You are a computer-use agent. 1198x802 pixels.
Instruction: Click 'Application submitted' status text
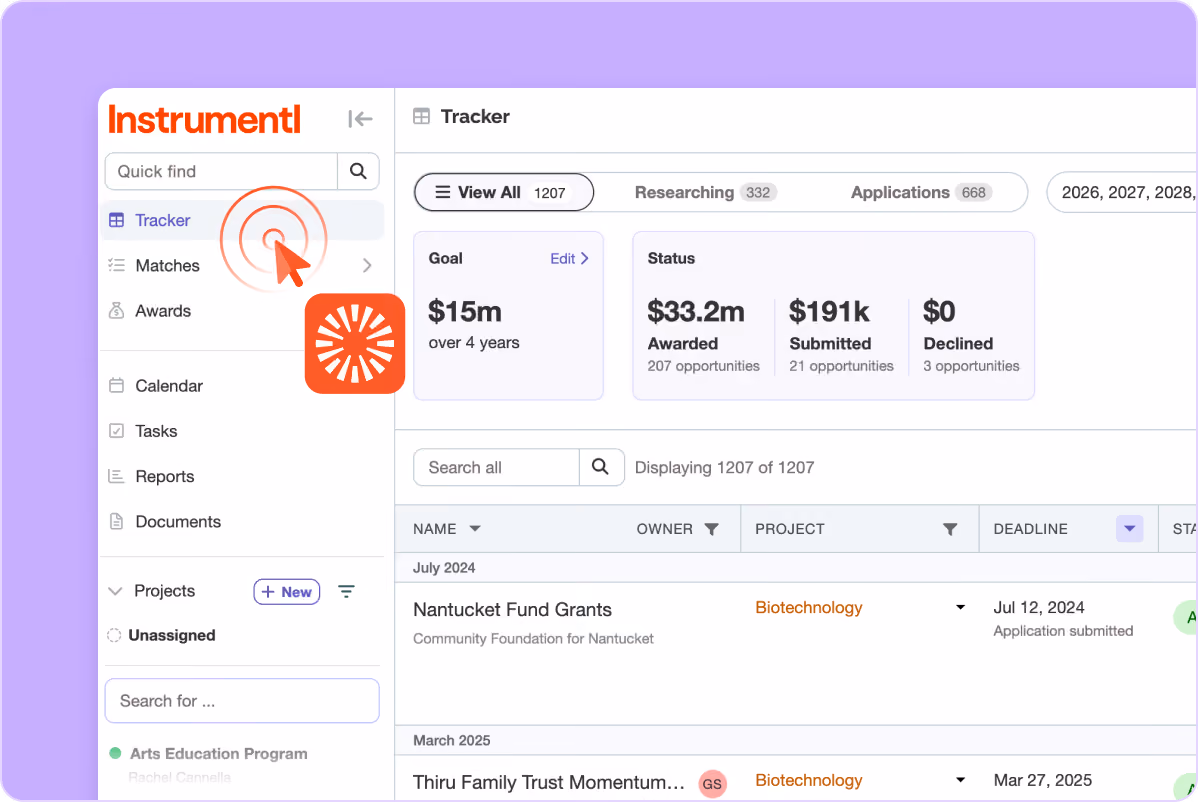(1063, 631)
